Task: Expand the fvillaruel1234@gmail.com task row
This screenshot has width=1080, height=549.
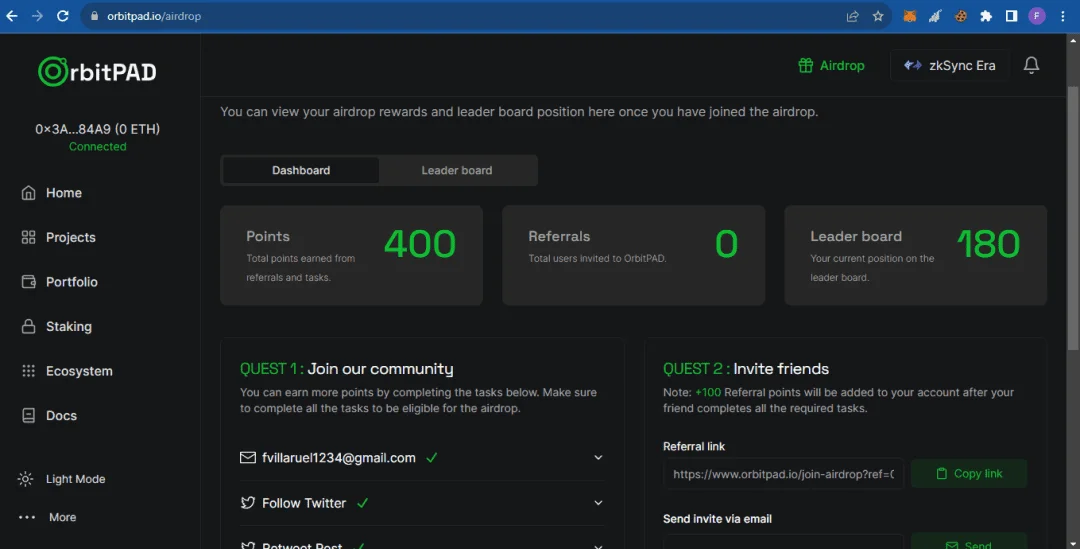Action: click(422, 457)
